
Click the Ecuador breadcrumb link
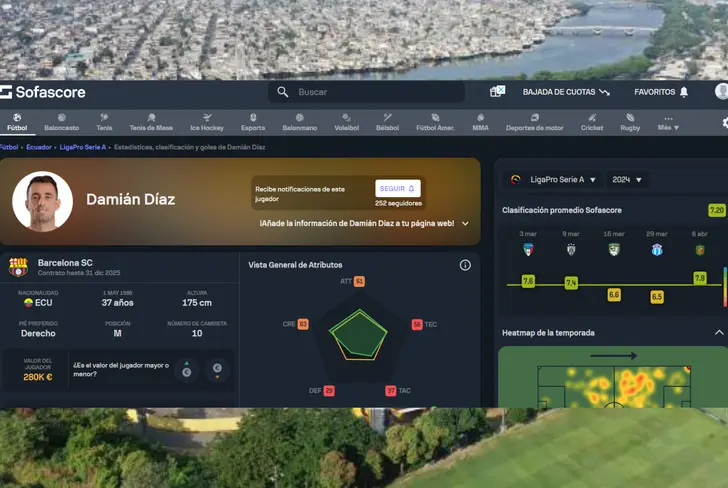[x=39, y=147]
